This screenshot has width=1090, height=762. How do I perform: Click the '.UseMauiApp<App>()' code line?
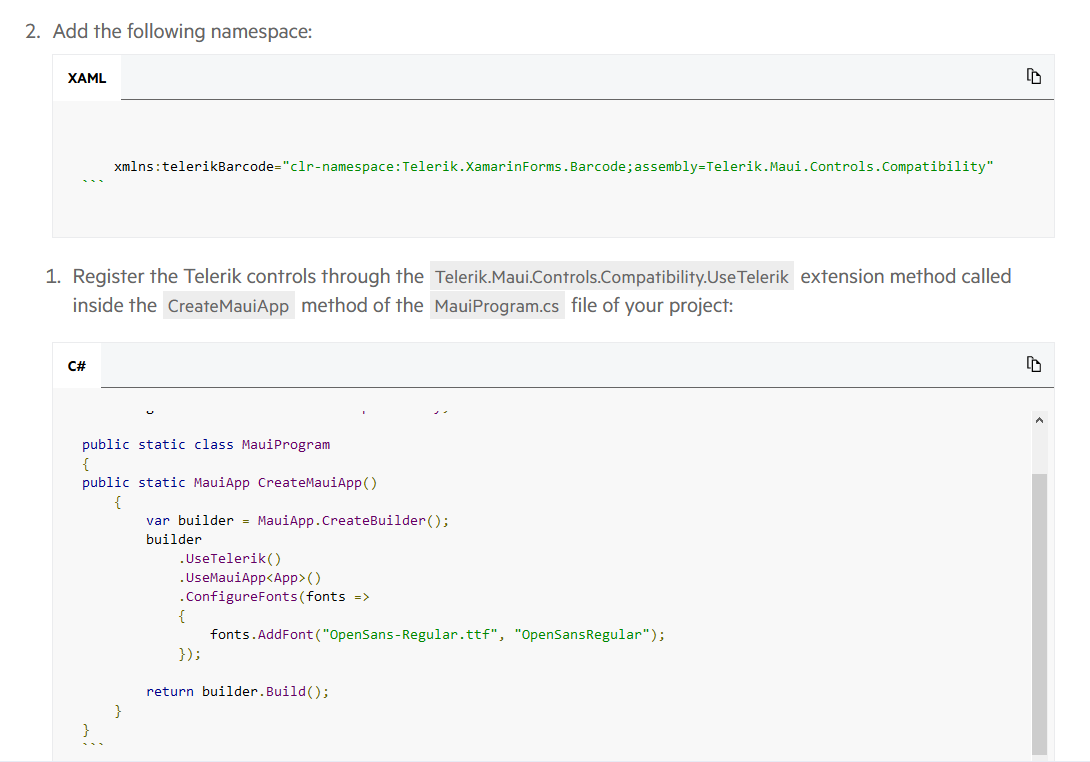coord(250,578)
